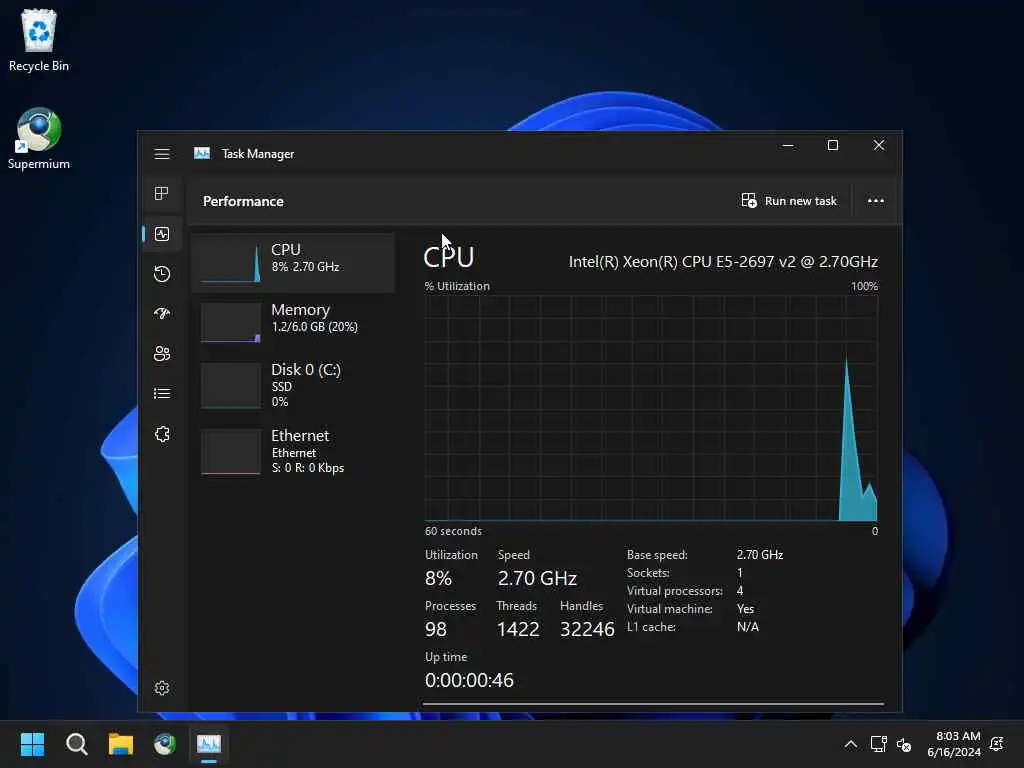
Task: Select the Disk 0 (C:) resource entry
Action: point(293,385)
